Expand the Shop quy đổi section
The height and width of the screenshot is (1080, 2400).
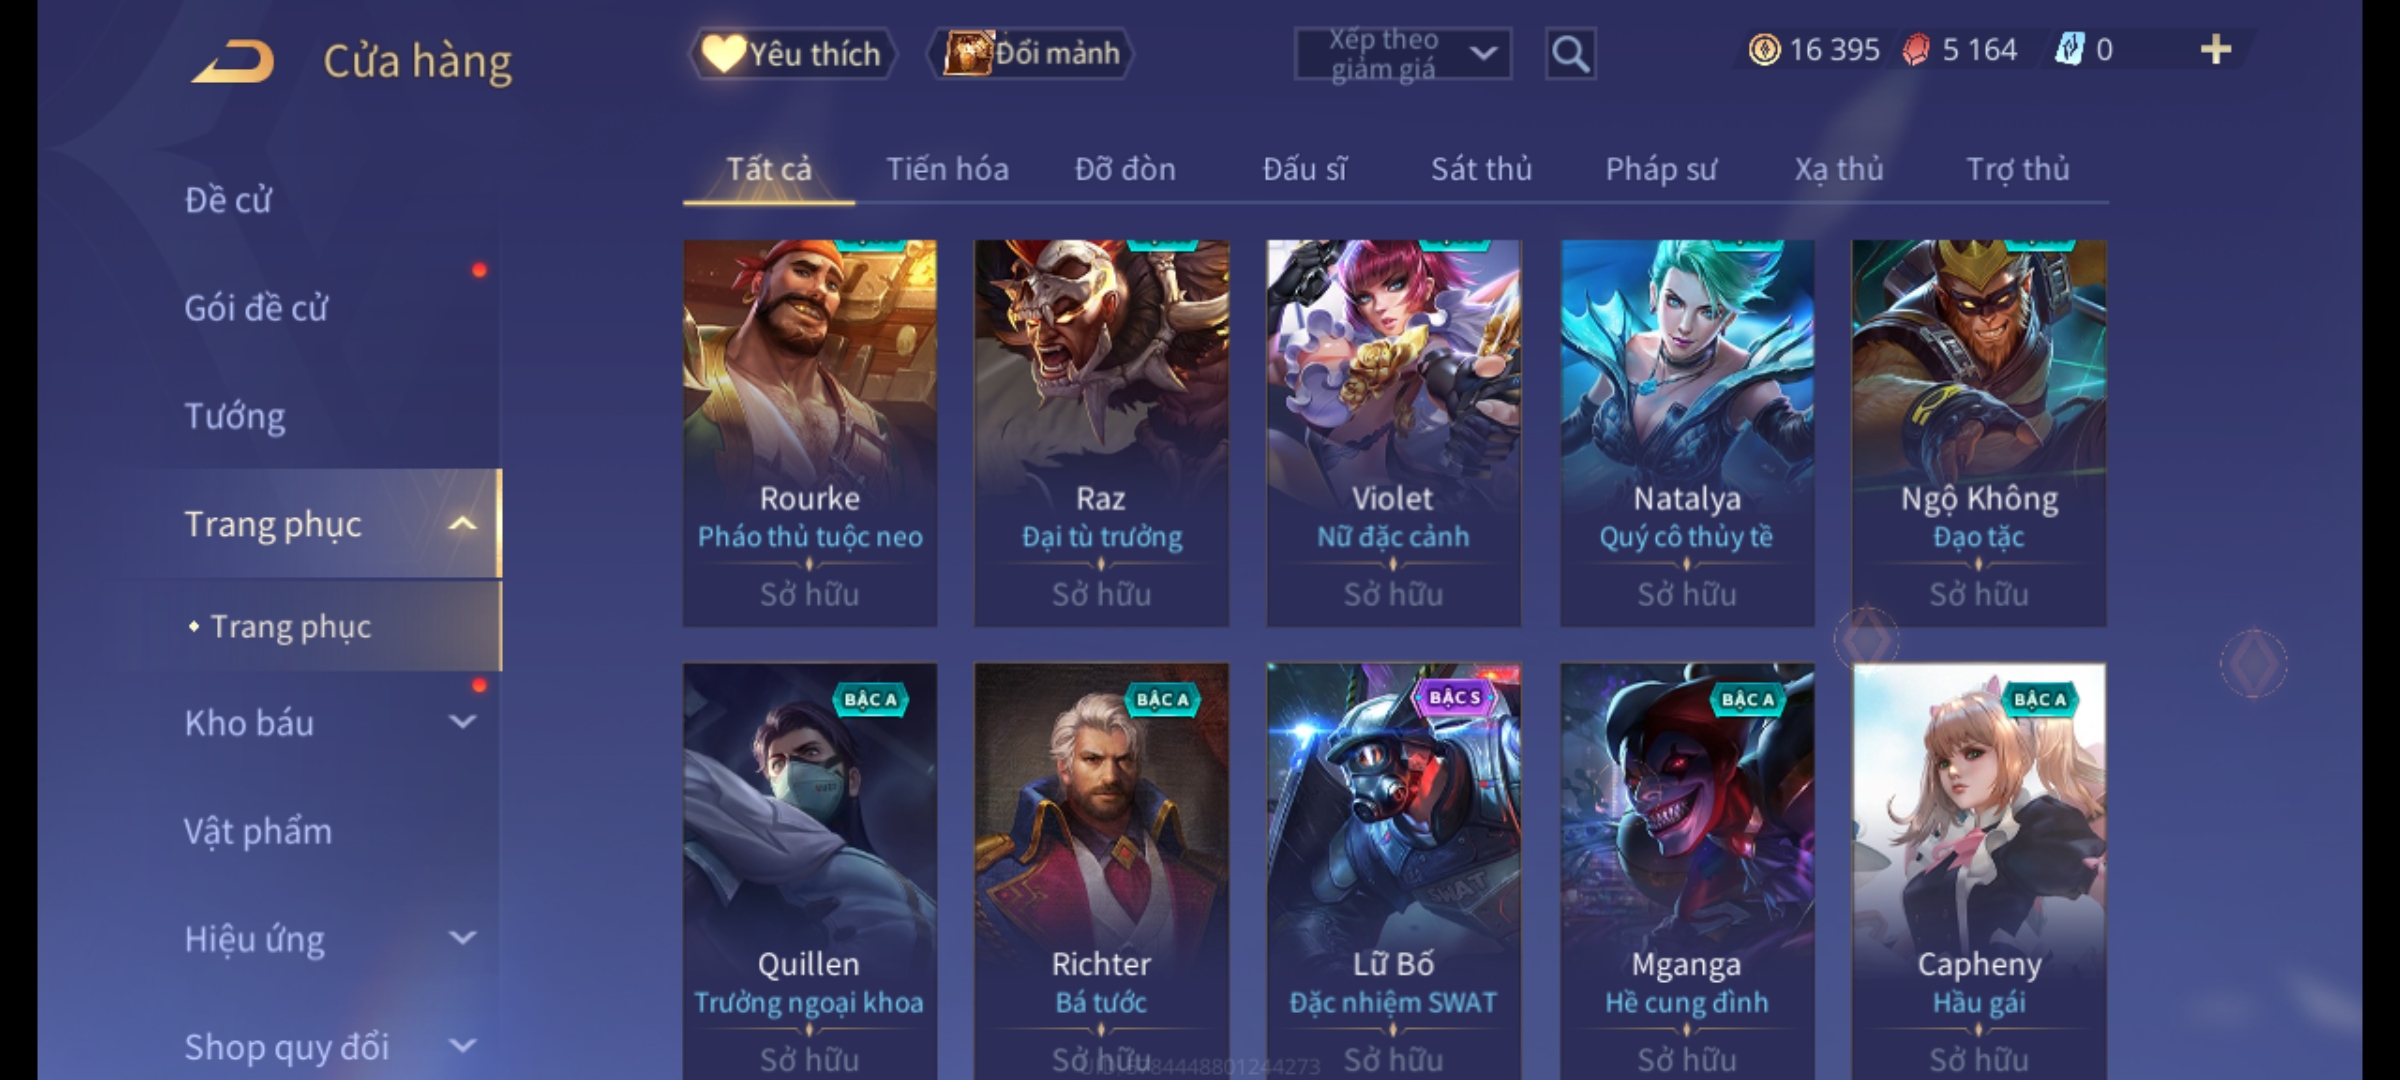click(462, 1046)
